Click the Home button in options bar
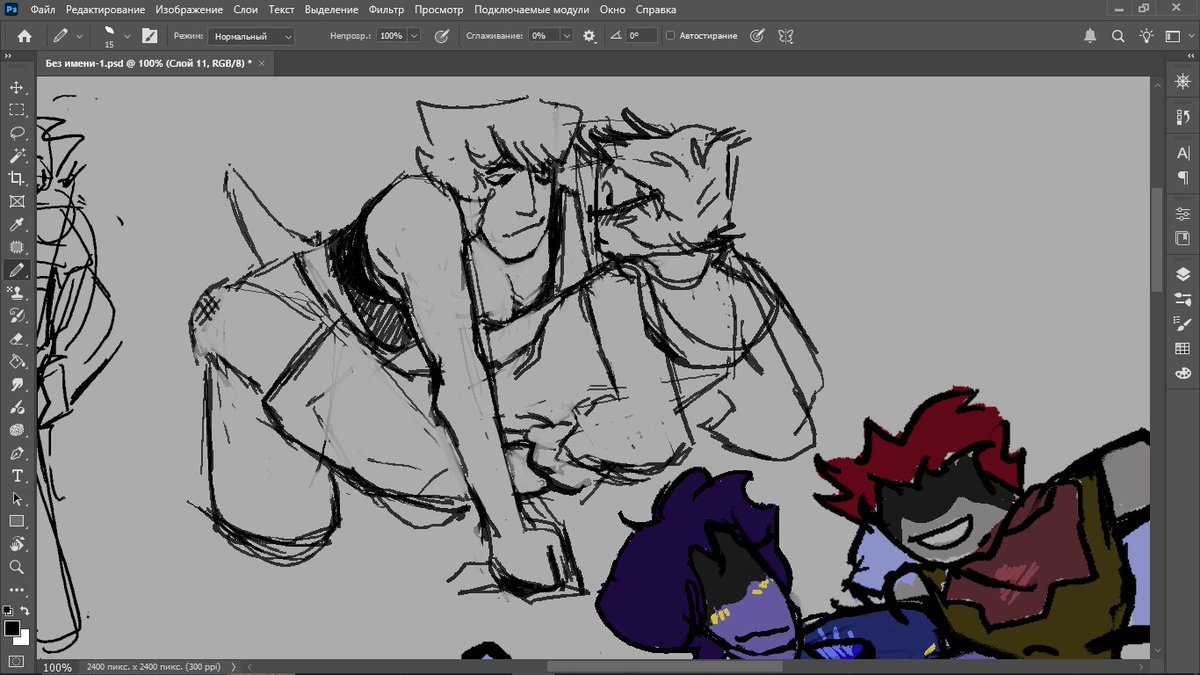Viewport: 1200px width, 675px height. 24,35
